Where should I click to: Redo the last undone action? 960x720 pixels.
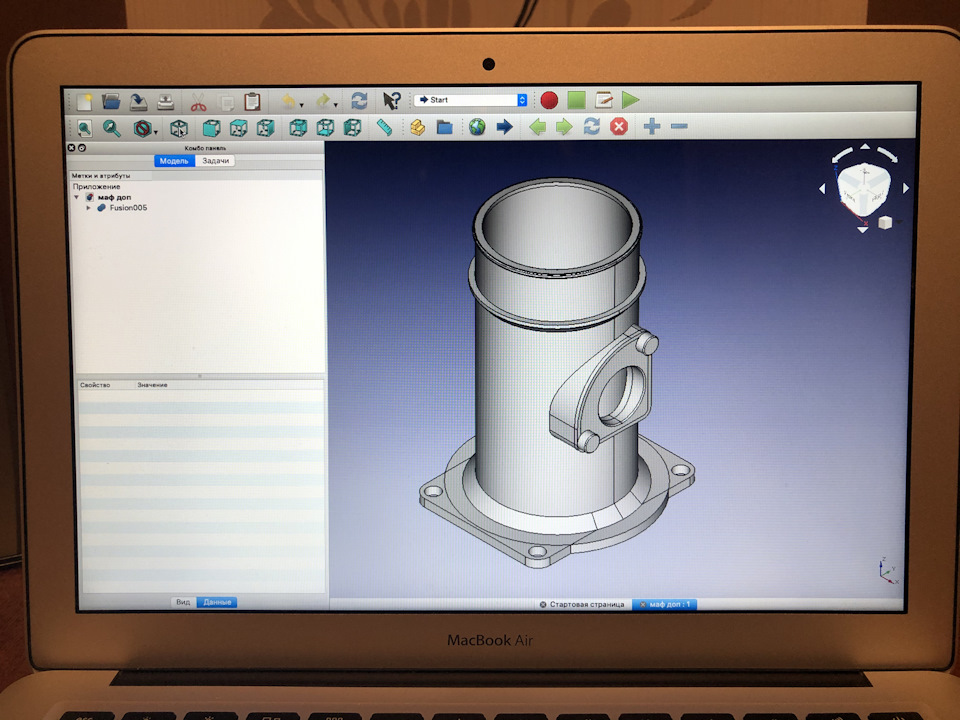pos(322,101)
